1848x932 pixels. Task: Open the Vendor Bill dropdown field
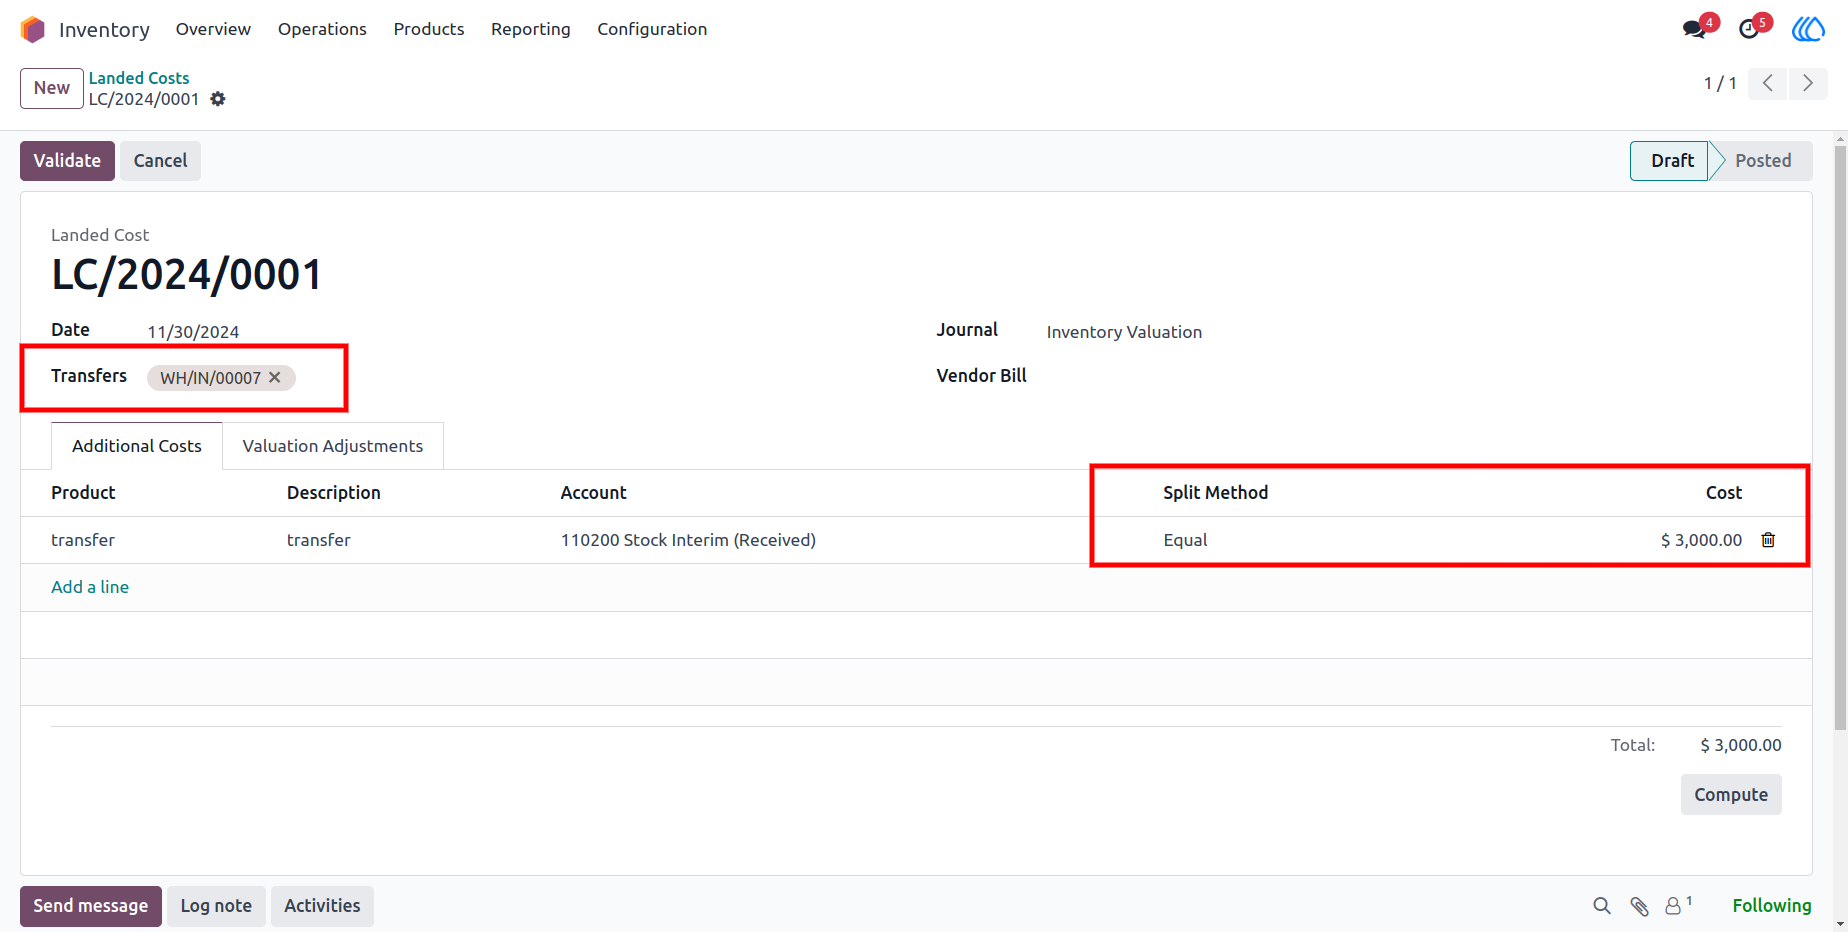coord(1414,377)
